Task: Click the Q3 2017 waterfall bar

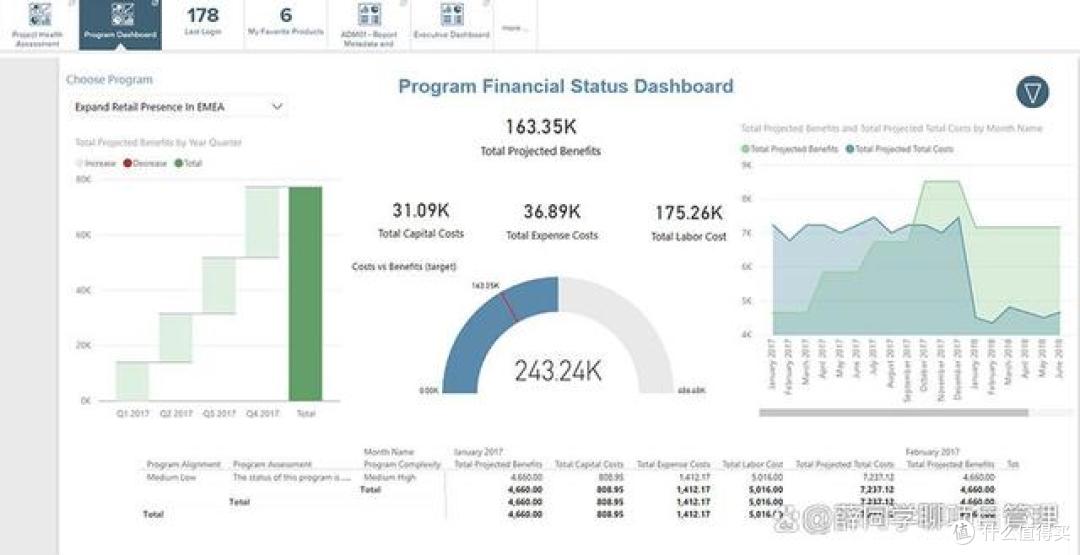Action: click(x=218, y=286)
